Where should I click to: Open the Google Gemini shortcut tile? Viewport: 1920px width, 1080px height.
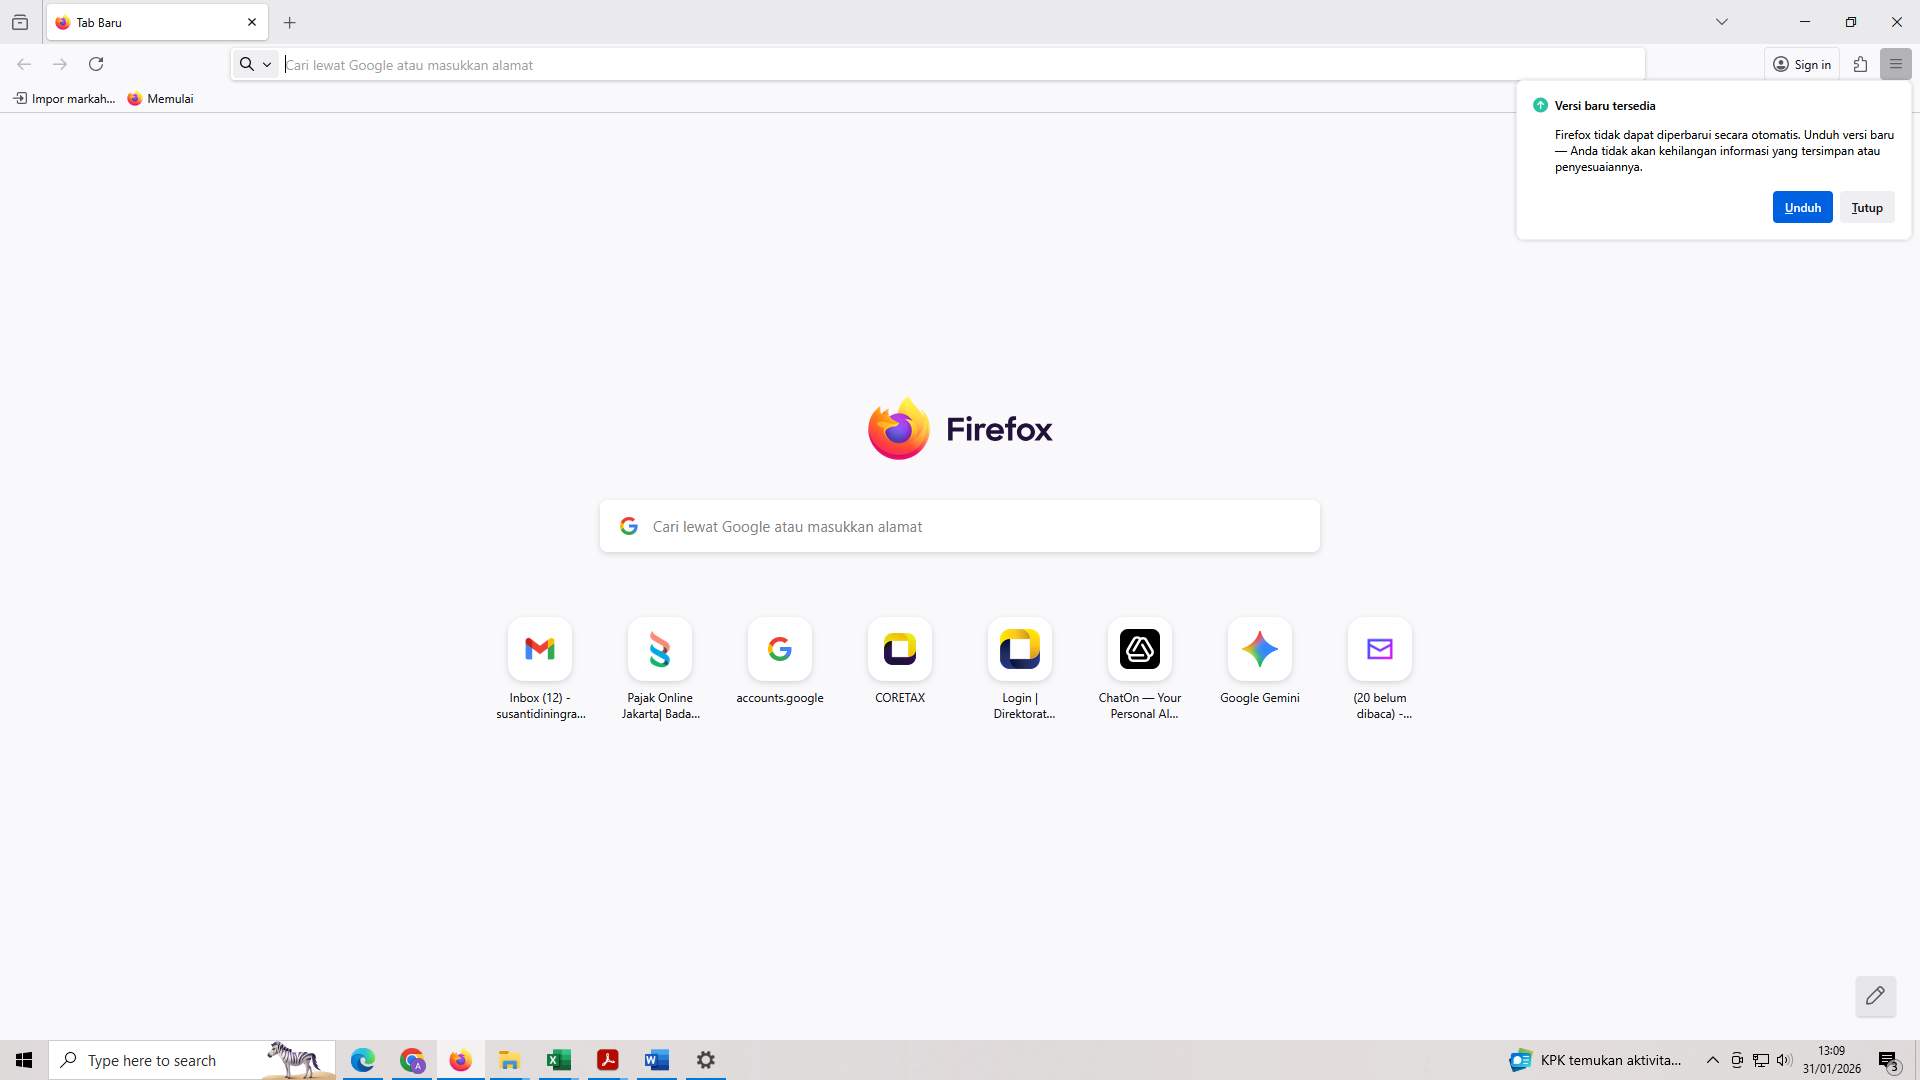coord(1259,650)
